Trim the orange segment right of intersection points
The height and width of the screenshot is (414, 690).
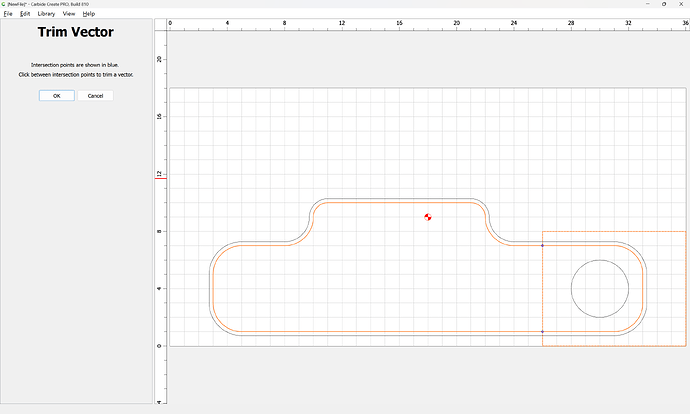643,288
